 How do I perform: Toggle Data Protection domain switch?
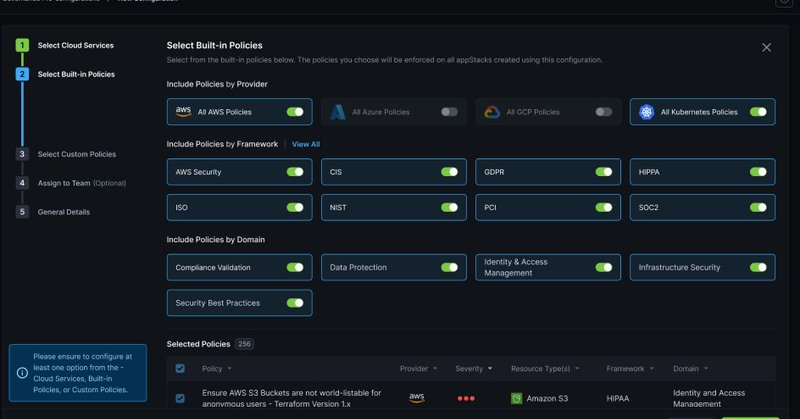pos(449,267)
